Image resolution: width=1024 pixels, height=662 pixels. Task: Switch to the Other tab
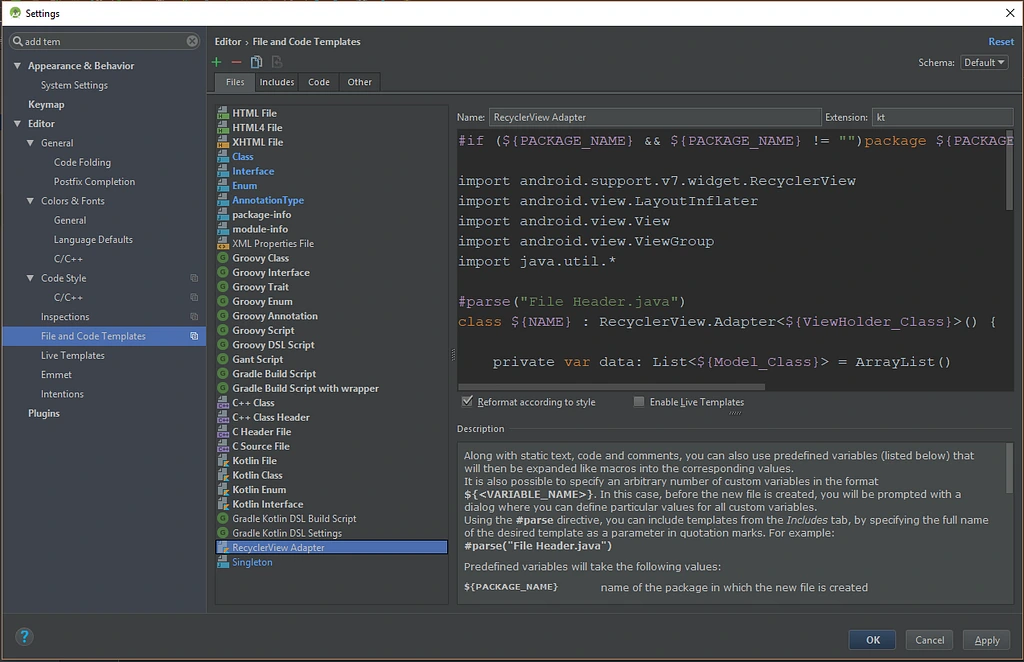(359, 82)
